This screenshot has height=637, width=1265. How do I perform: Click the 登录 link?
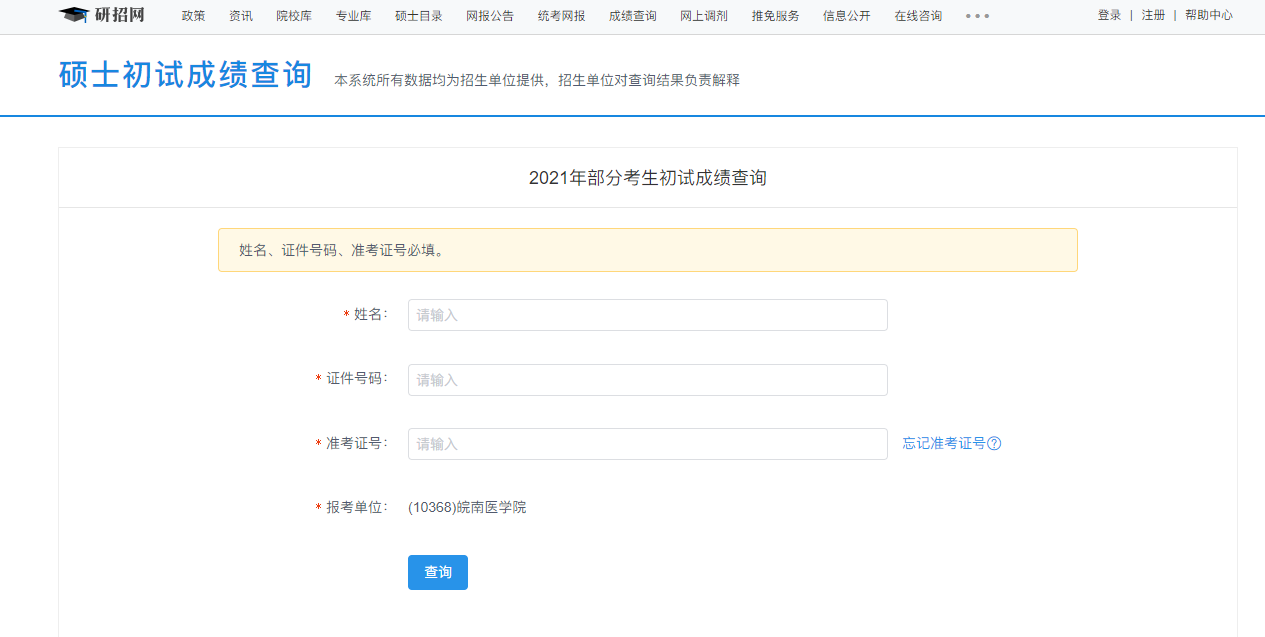coord(1109,16)
